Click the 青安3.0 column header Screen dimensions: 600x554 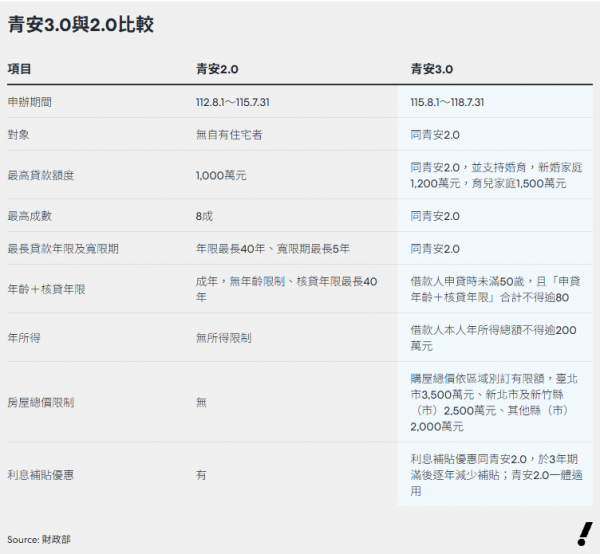tap(432, 69)
